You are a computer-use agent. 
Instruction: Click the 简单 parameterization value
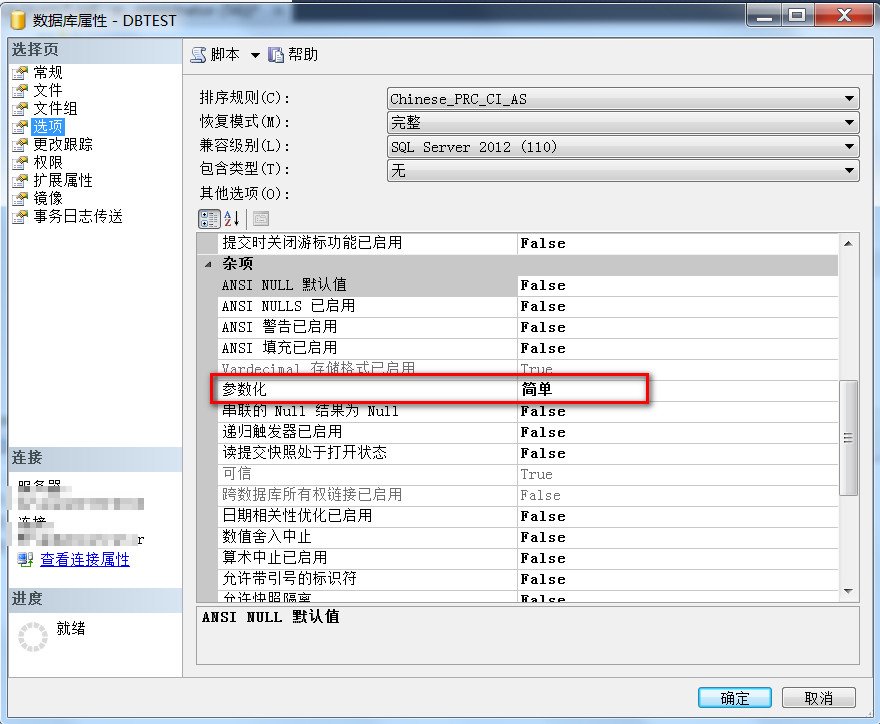tap(537, 389)
